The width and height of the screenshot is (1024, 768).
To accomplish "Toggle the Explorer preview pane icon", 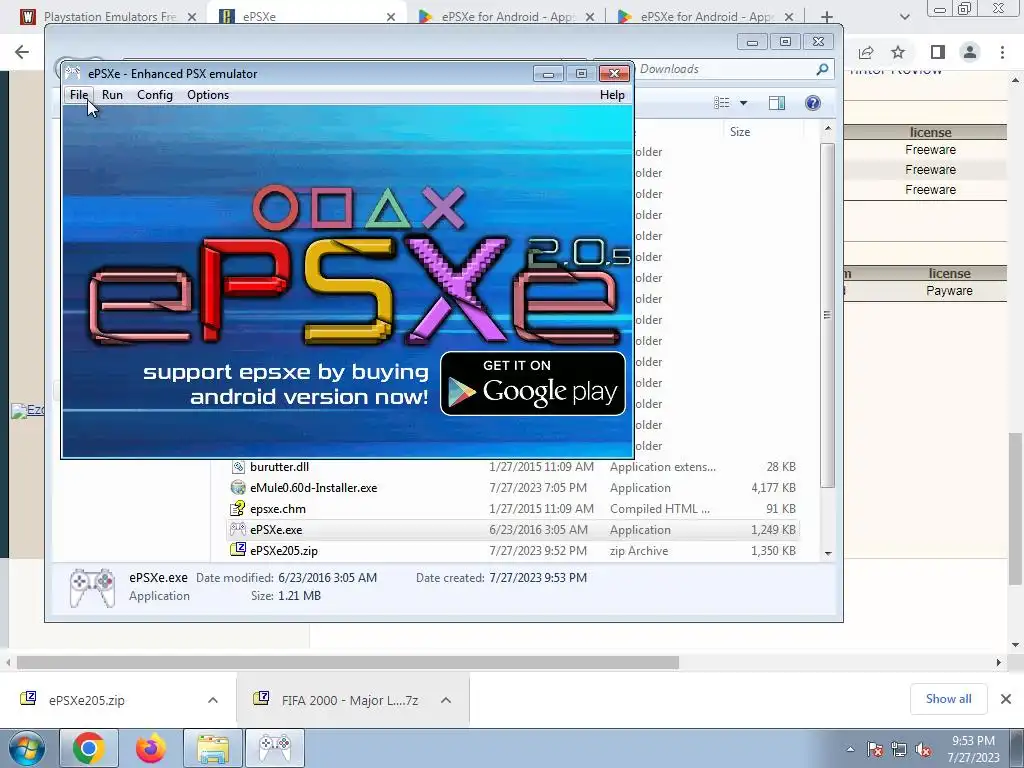I will click(776, 103).
